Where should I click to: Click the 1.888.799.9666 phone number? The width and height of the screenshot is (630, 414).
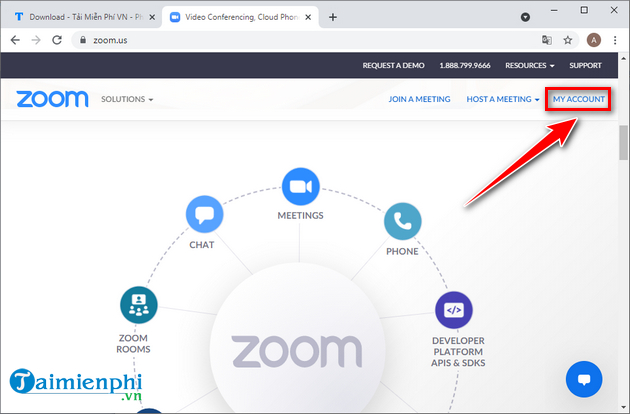click(x=465, y=65)
